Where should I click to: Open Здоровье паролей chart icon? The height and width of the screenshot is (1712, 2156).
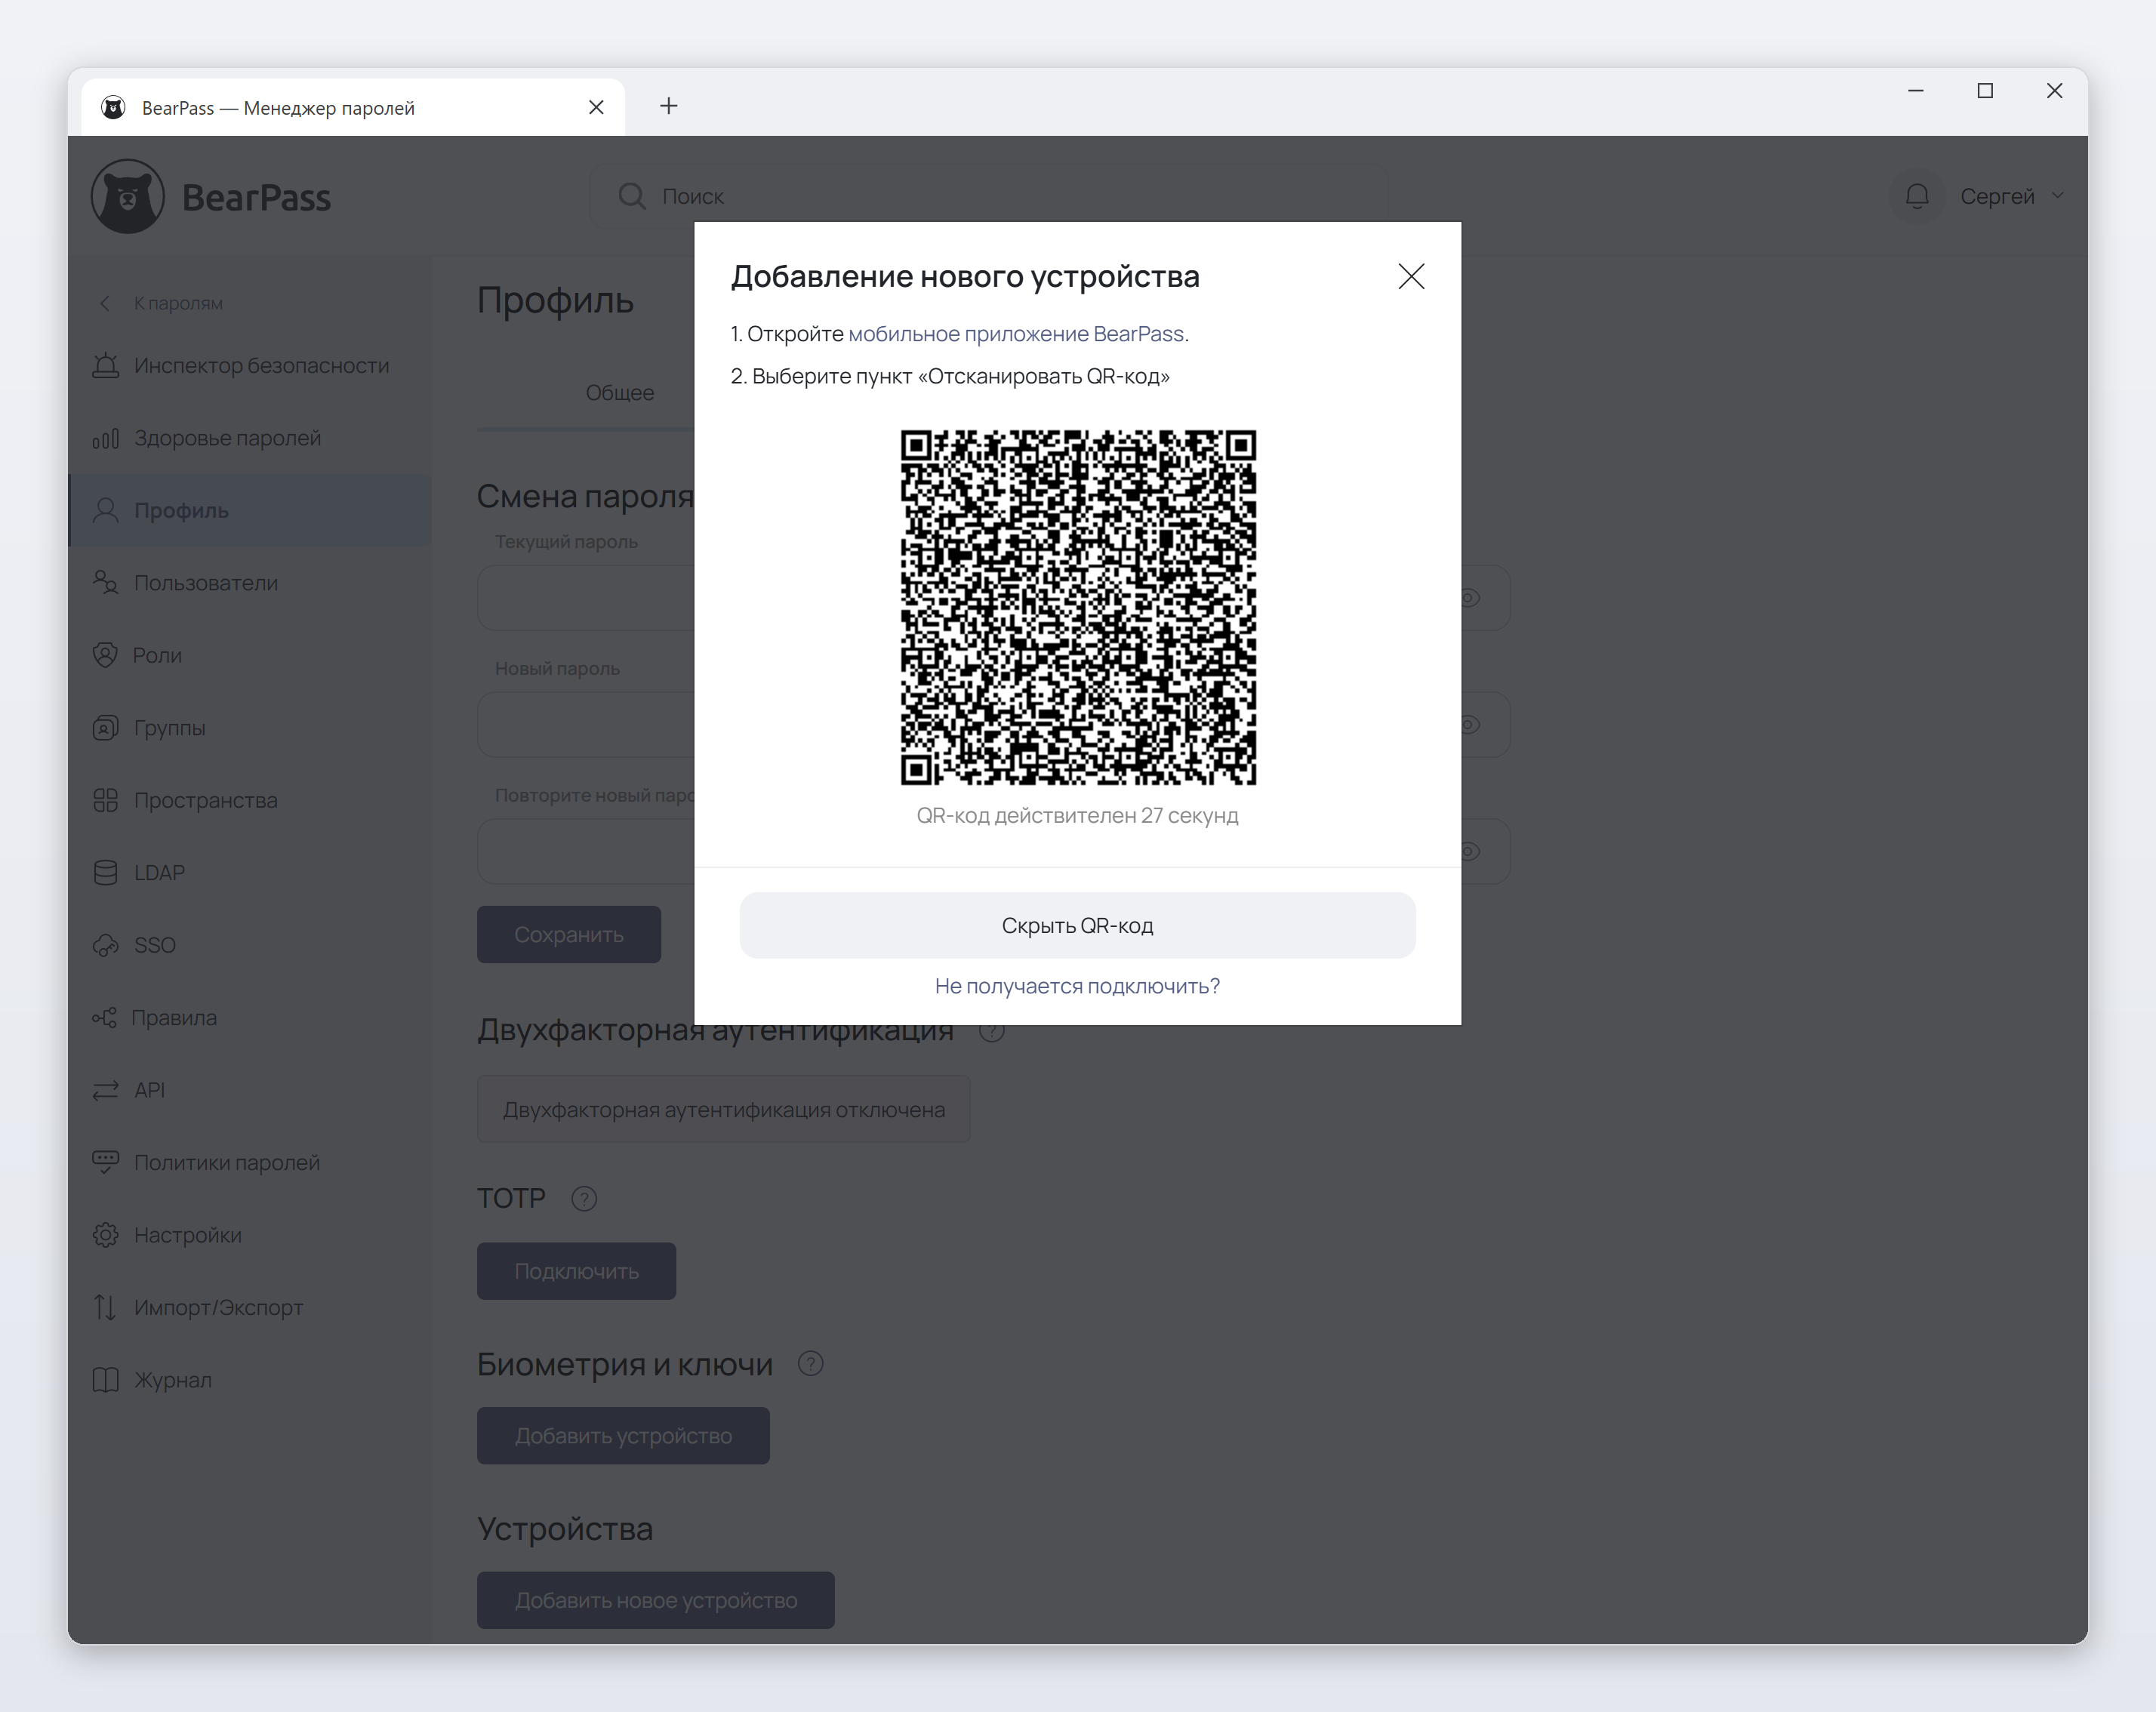105,438
